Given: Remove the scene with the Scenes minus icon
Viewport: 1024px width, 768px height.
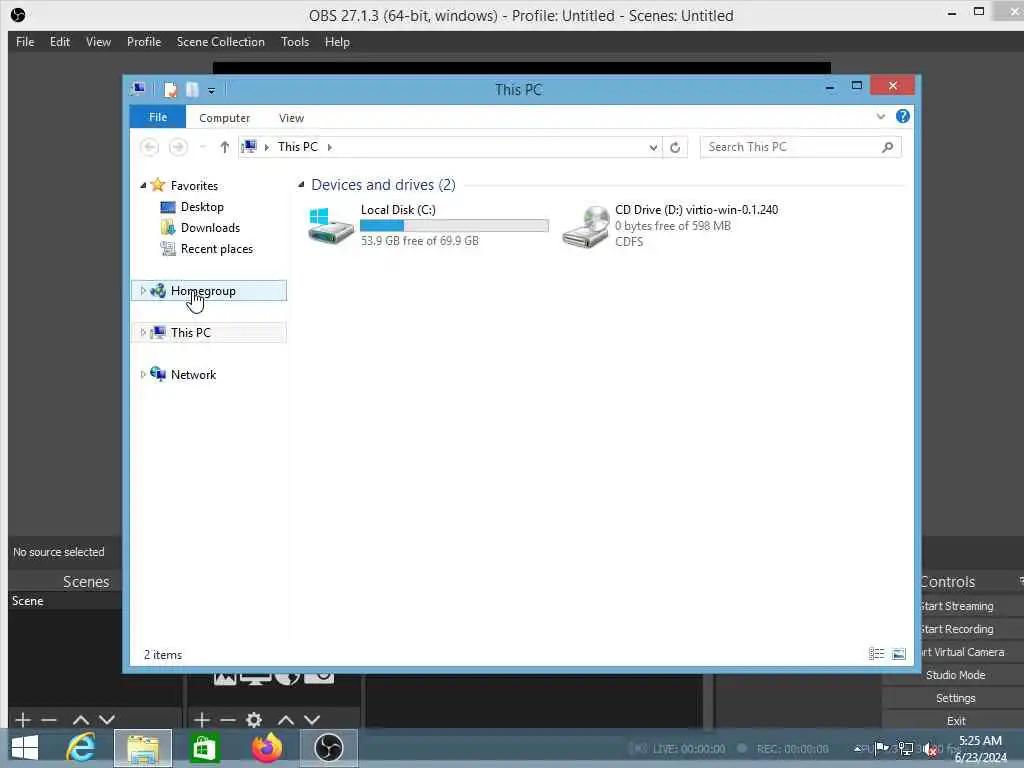Looking at the screenshot, I should click(49, 720).
